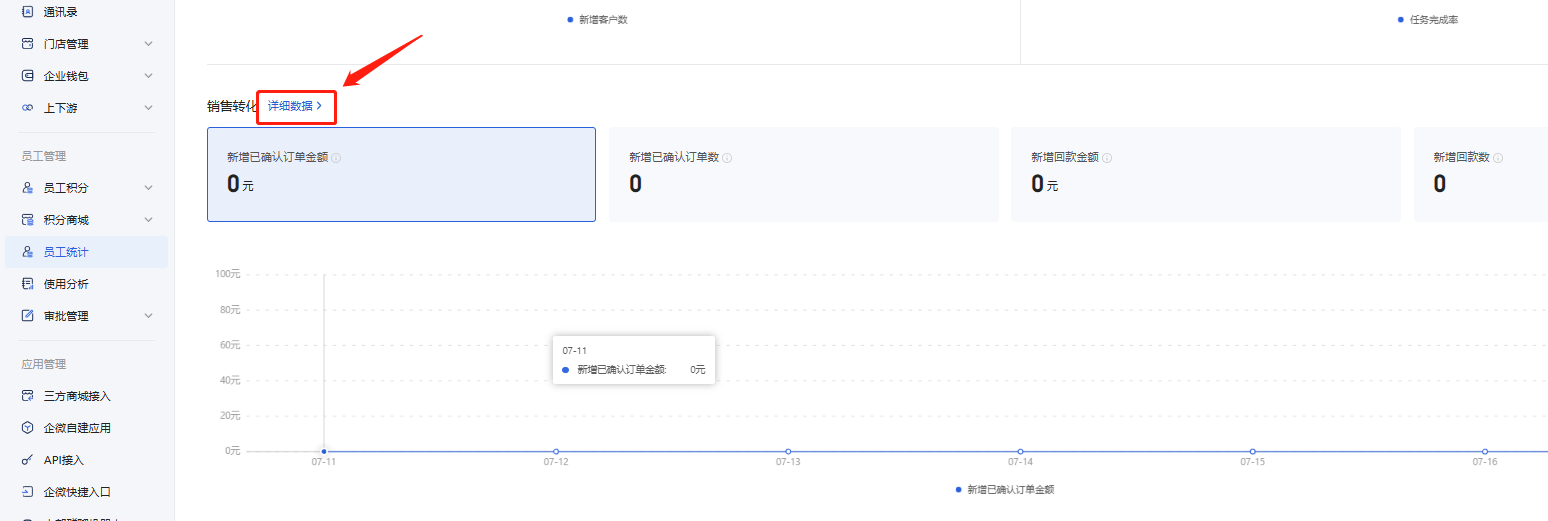Click the 40元 y-axis label

click(229, 380)
